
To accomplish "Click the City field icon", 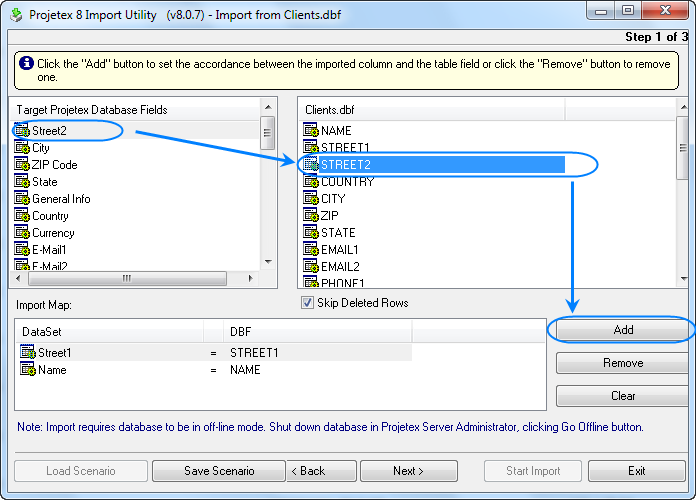I will pos(22,147).
